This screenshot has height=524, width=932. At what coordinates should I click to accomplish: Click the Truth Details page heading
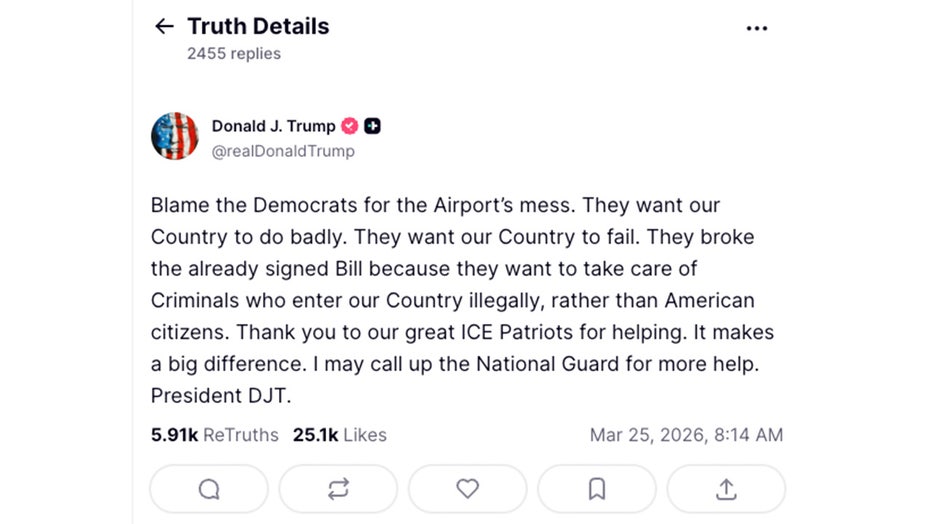[x=258, y=27]
